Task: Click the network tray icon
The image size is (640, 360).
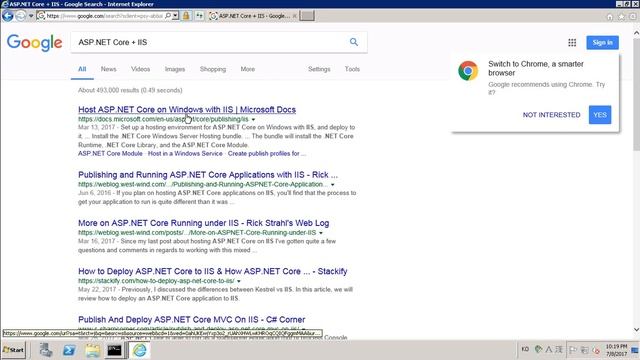Action: (584, 350)
